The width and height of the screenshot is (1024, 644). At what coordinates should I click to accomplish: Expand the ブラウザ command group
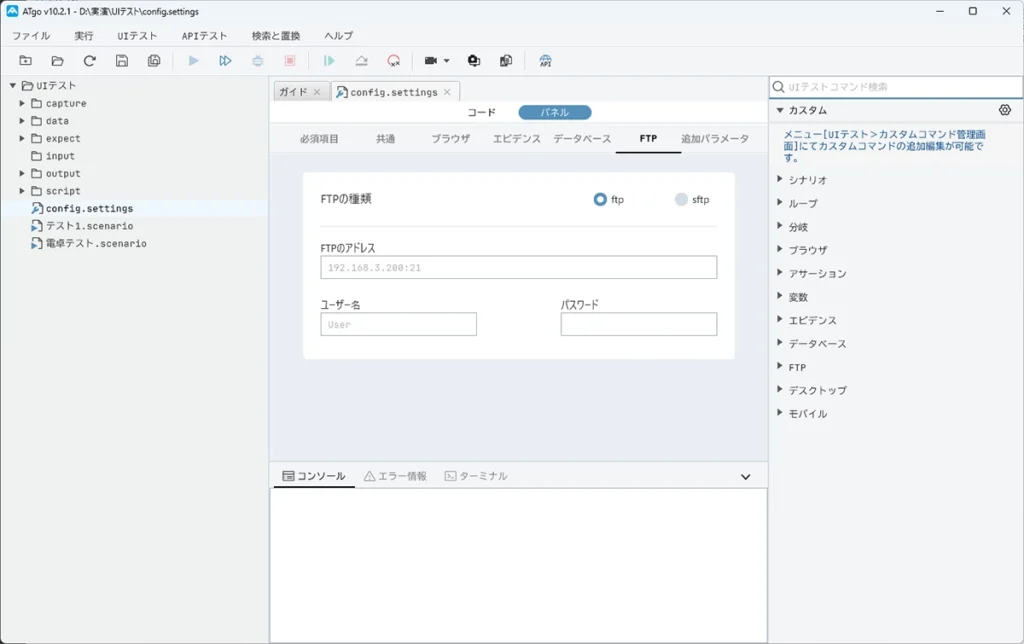point(780,249)
